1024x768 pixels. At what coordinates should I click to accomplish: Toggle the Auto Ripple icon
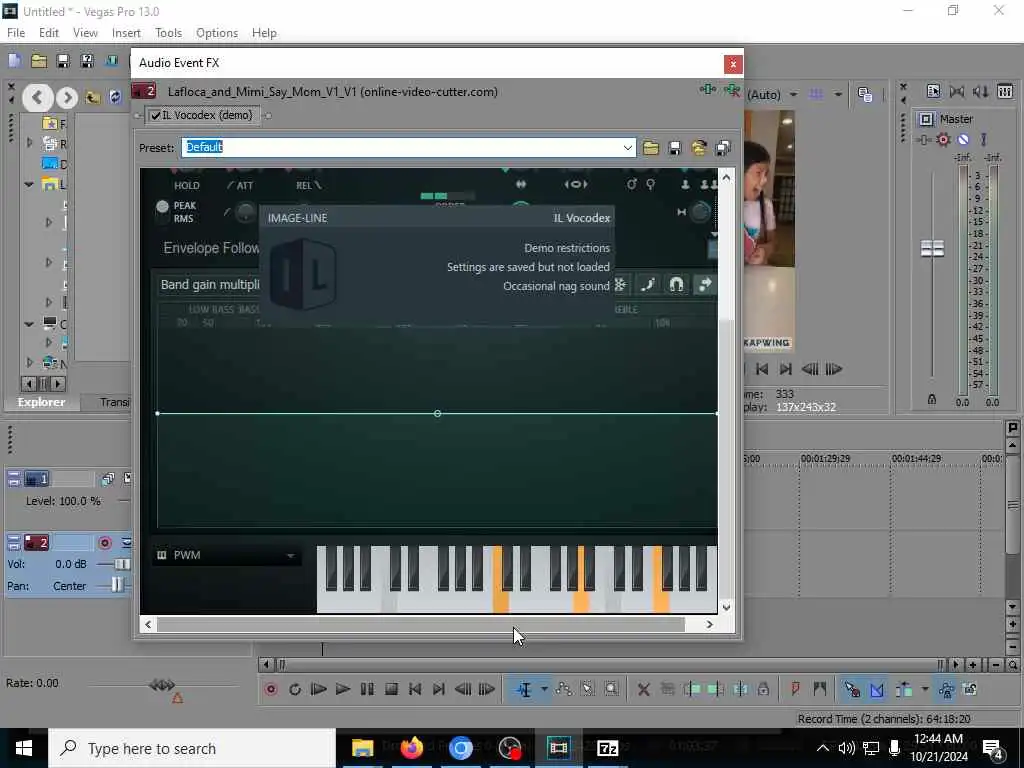904,689
